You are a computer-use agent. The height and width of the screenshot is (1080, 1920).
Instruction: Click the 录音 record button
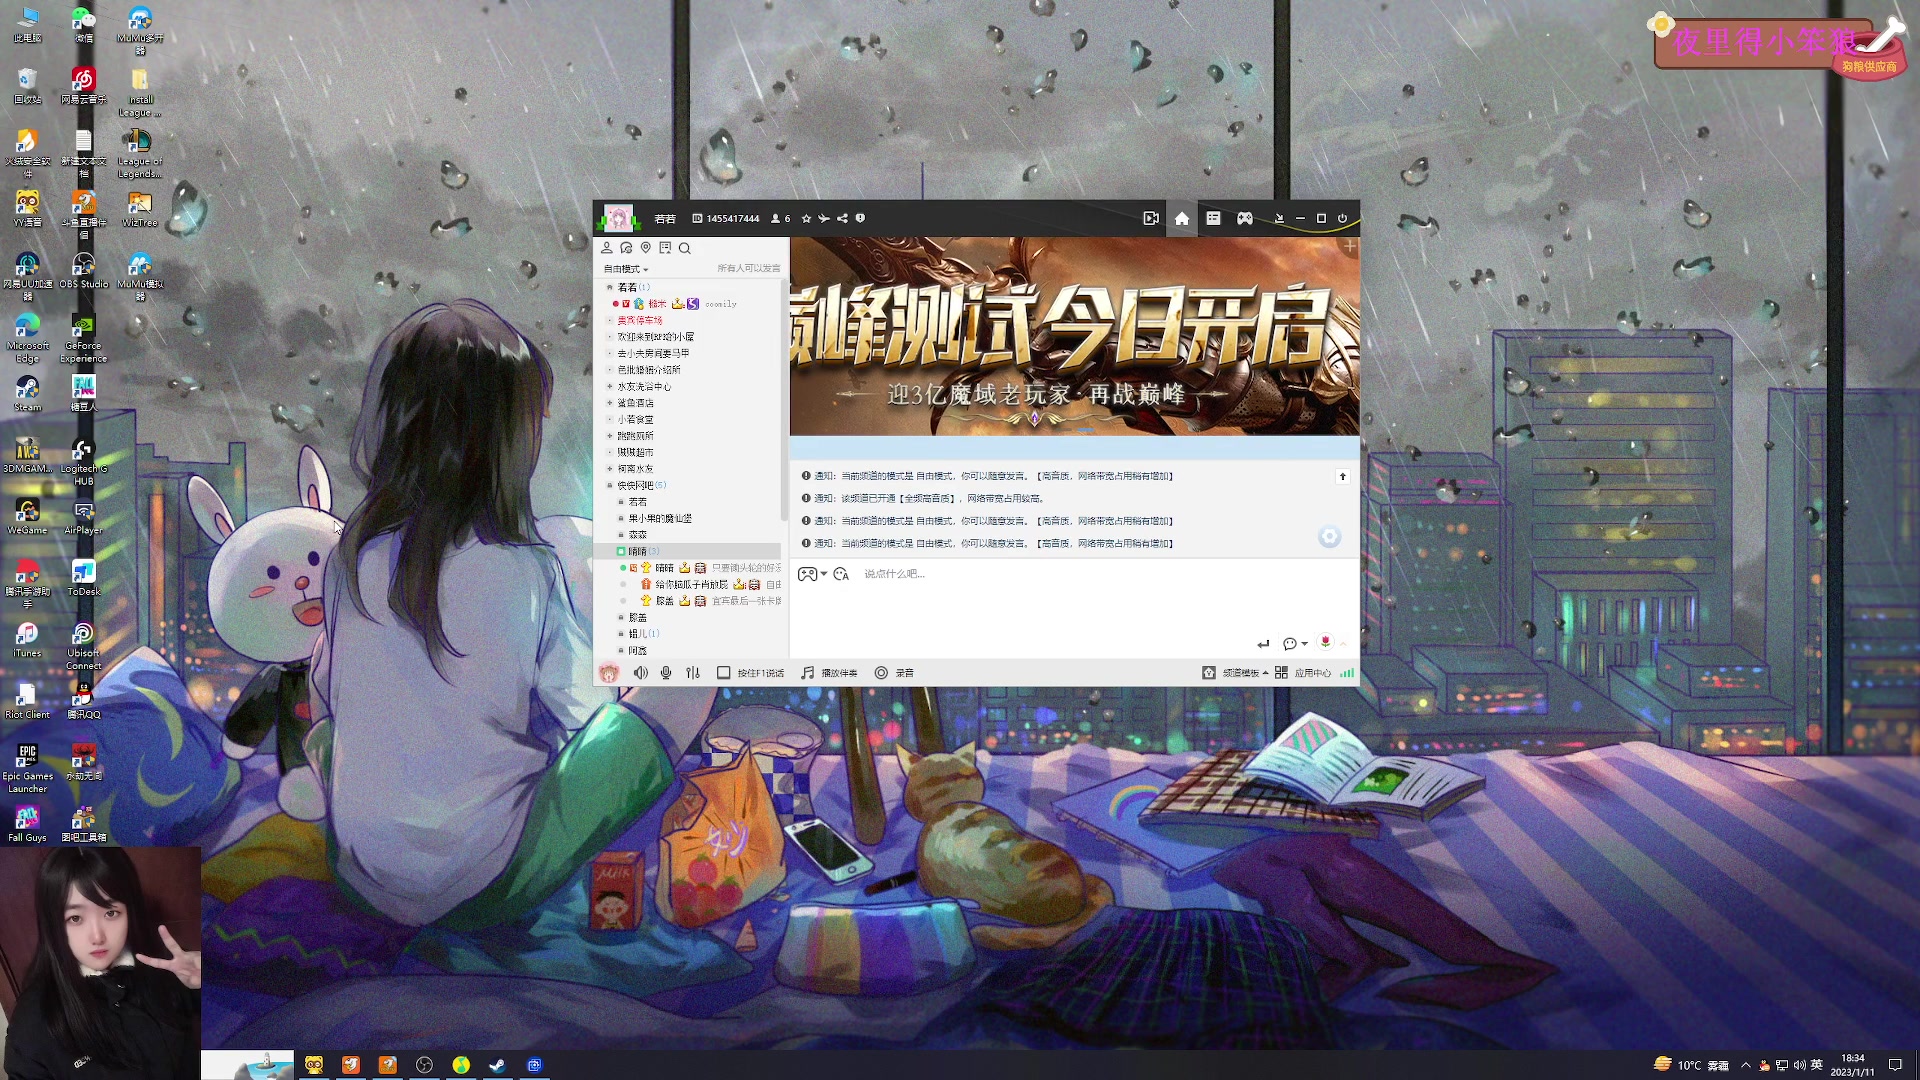(x=894, y=673)
